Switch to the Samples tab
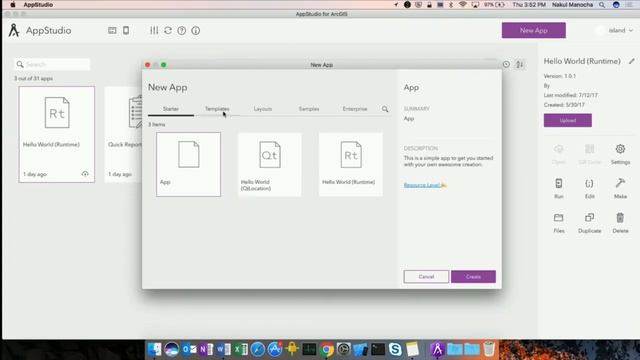This screenshot has height=360, width=640. (x=309, y=109)
